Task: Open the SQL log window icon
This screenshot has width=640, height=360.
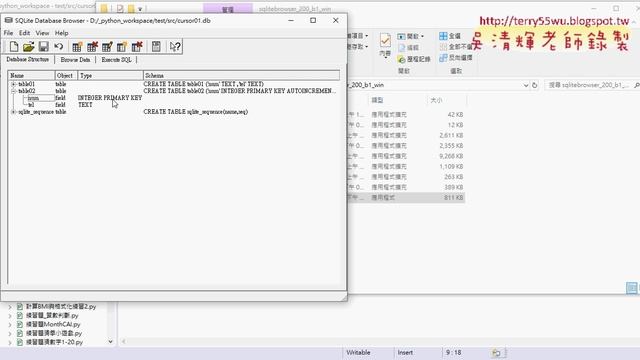Action: tap(156, 47)
